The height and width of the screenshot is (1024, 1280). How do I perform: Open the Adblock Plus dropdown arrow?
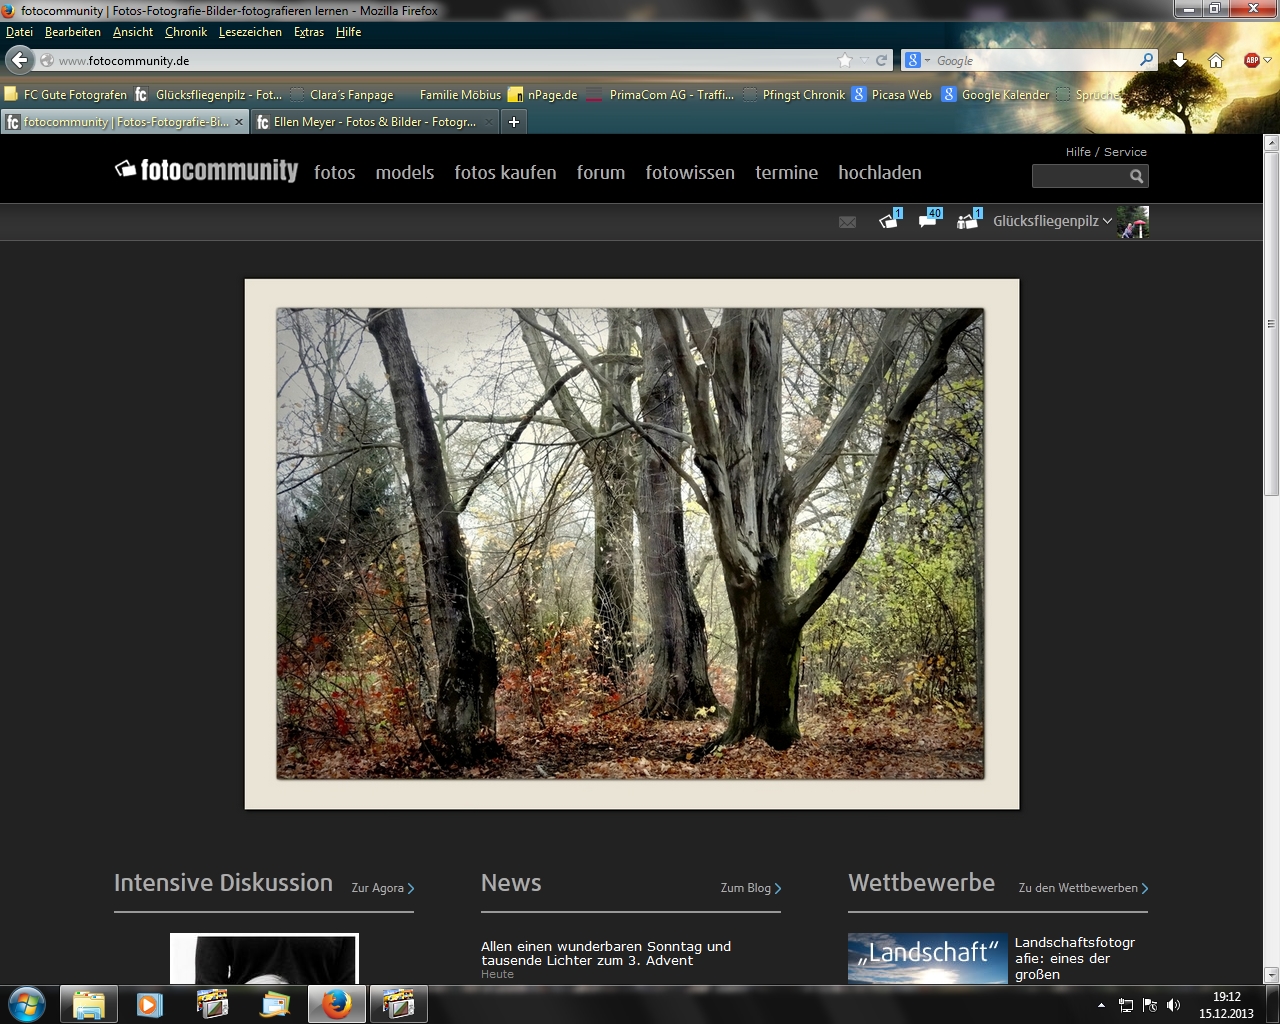coord(1268,61)
